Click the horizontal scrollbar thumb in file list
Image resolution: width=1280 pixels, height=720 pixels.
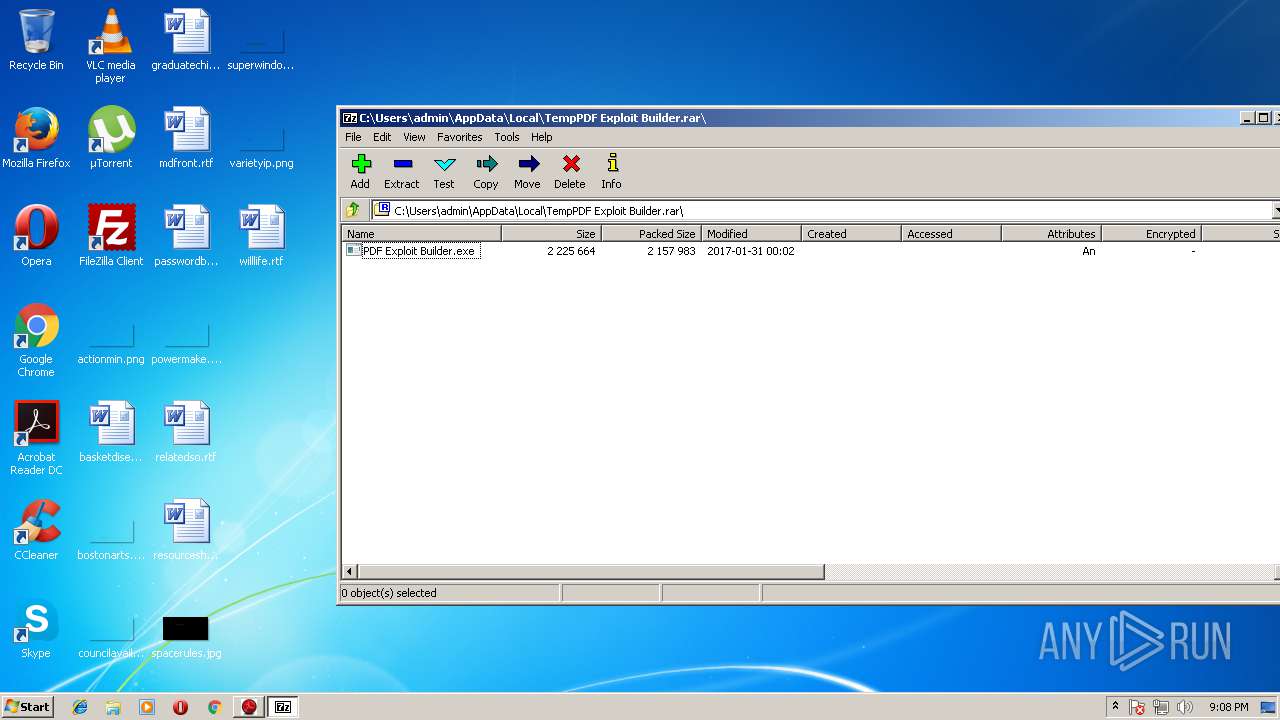[x=591, y=572]
